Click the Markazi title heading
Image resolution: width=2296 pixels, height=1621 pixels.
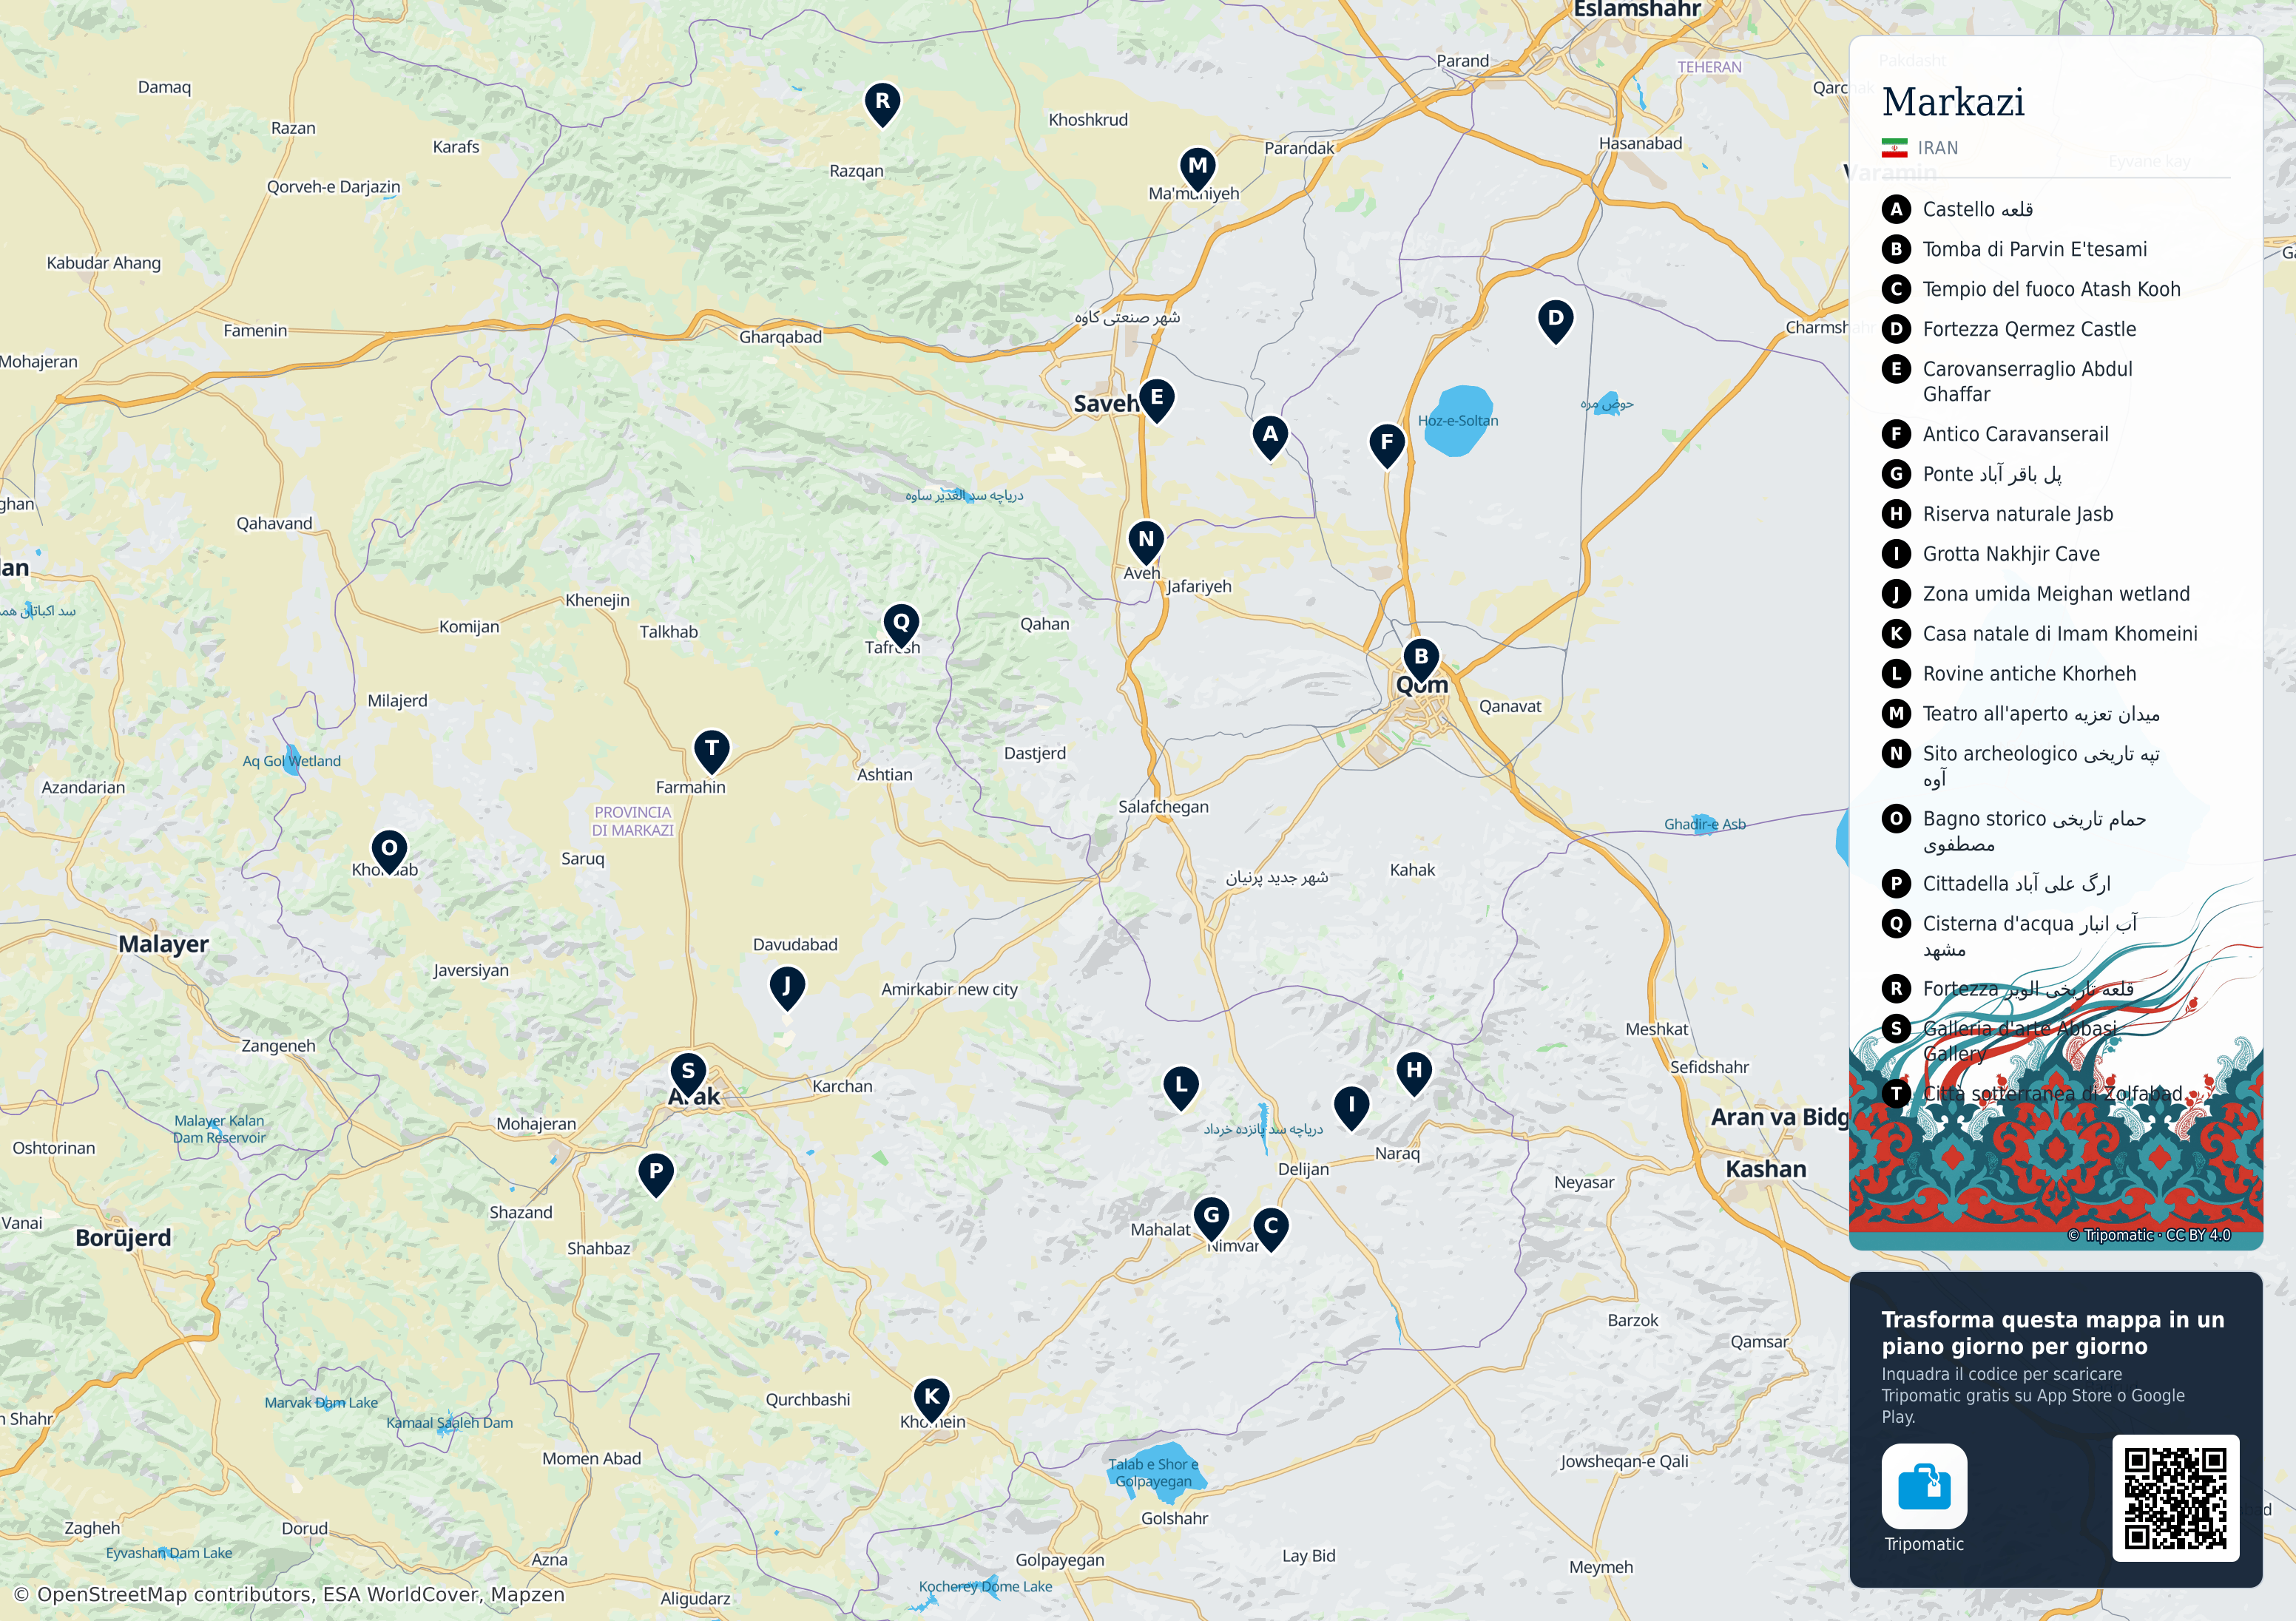pos(1953,102)
